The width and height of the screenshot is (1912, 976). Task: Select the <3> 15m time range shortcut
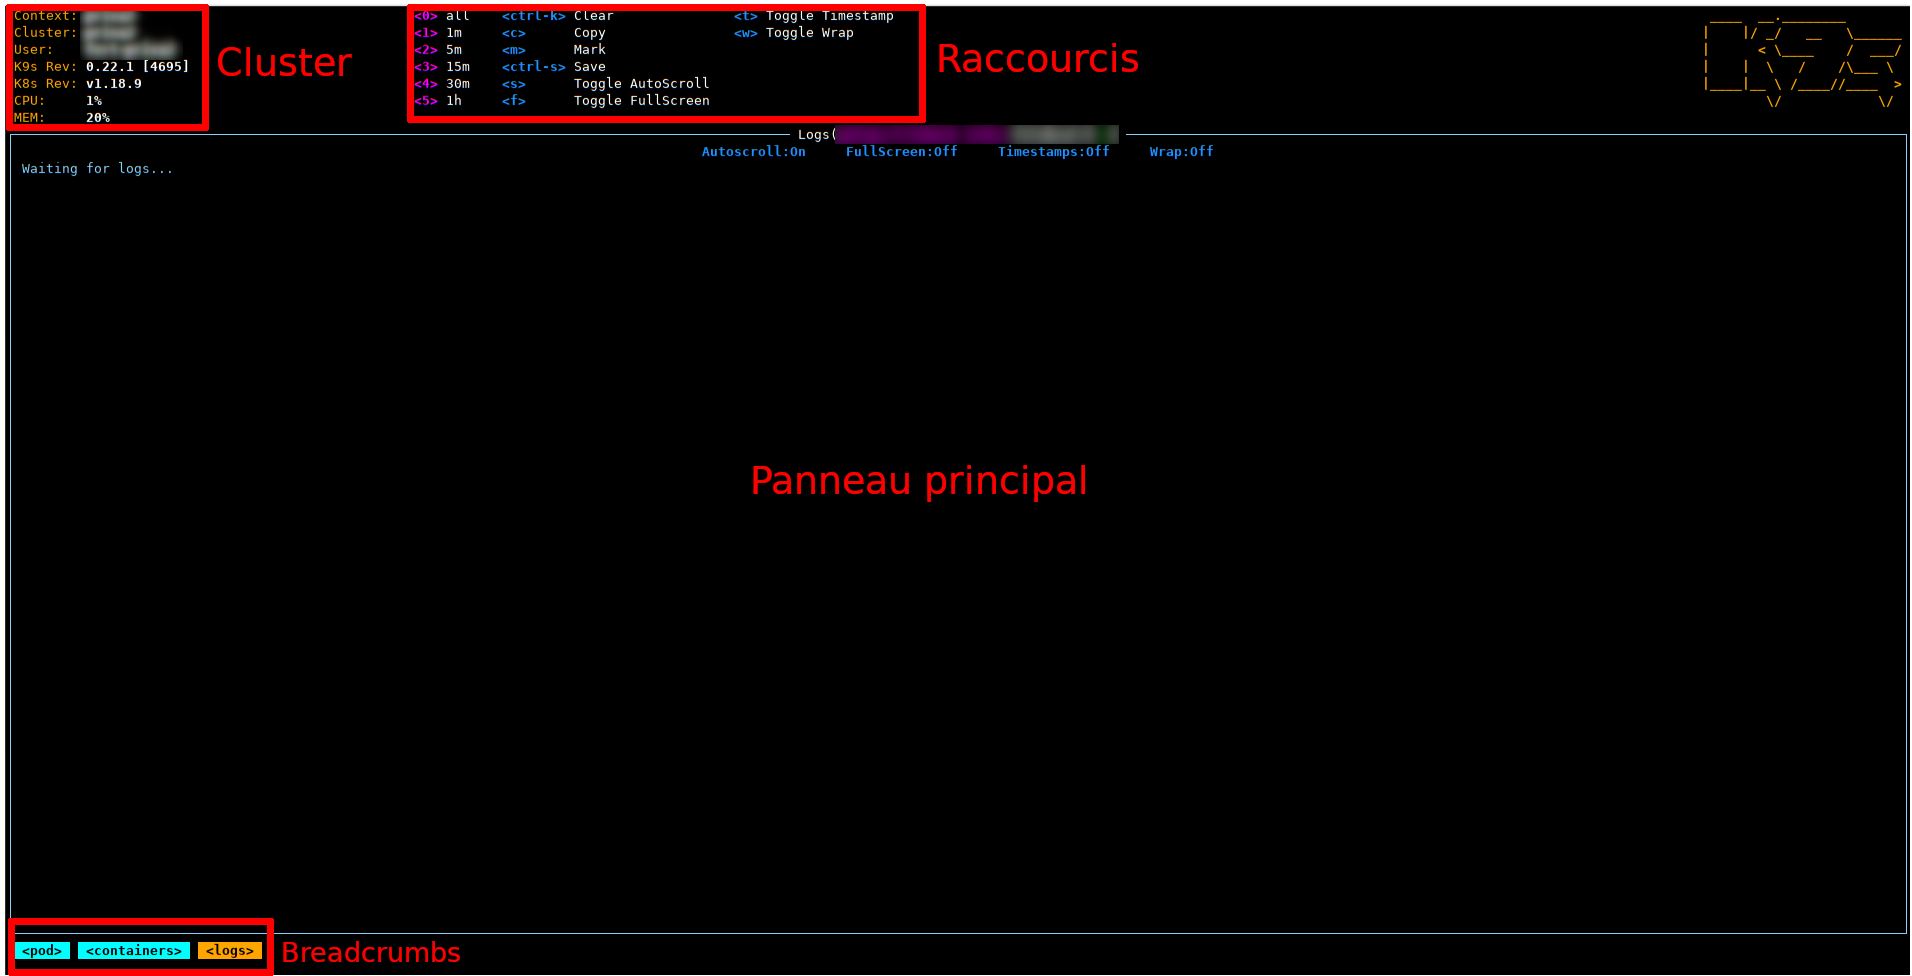[441, 67]
